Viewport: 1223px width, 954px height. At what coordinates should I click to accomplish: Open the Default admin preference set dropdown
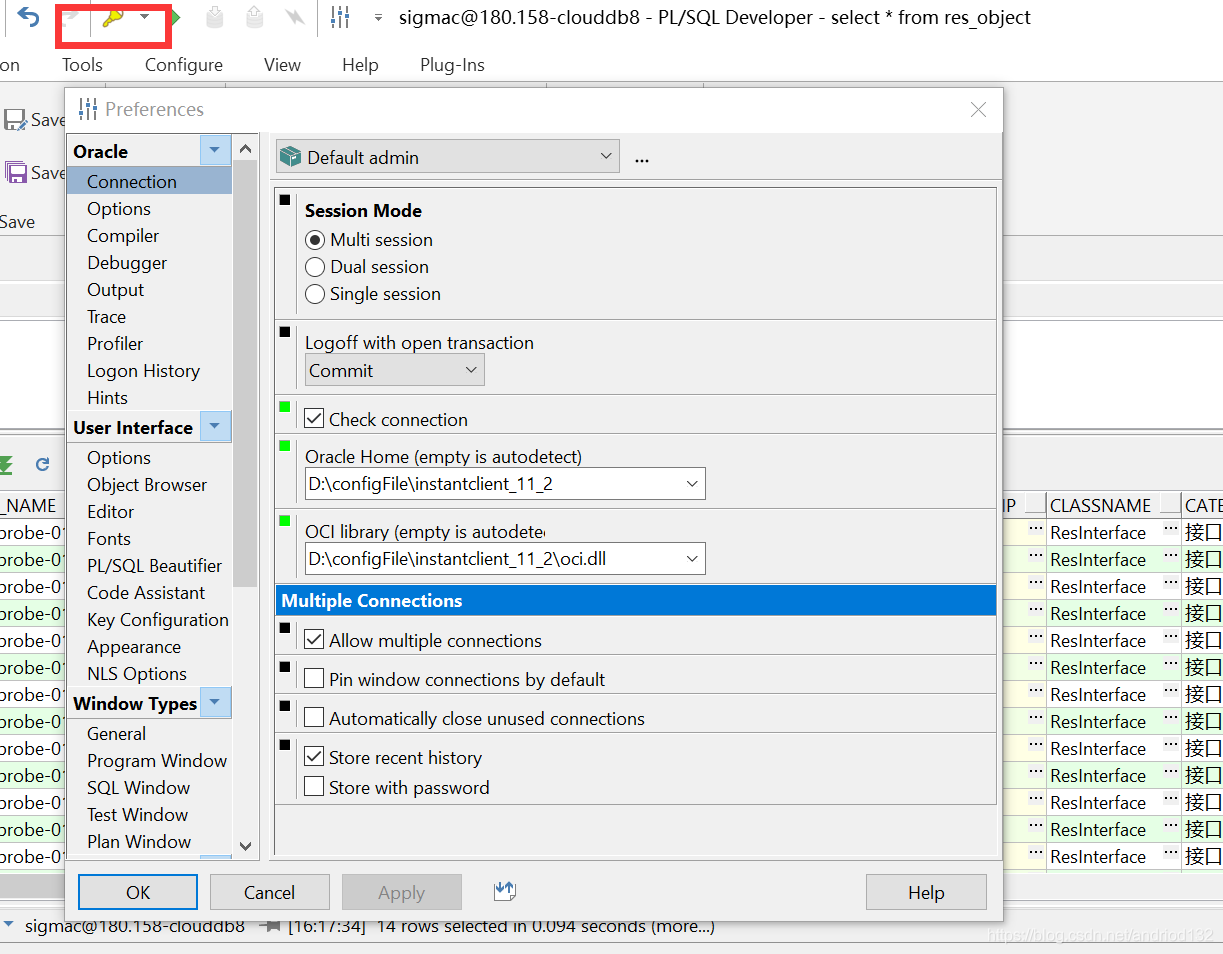(448, 157)
